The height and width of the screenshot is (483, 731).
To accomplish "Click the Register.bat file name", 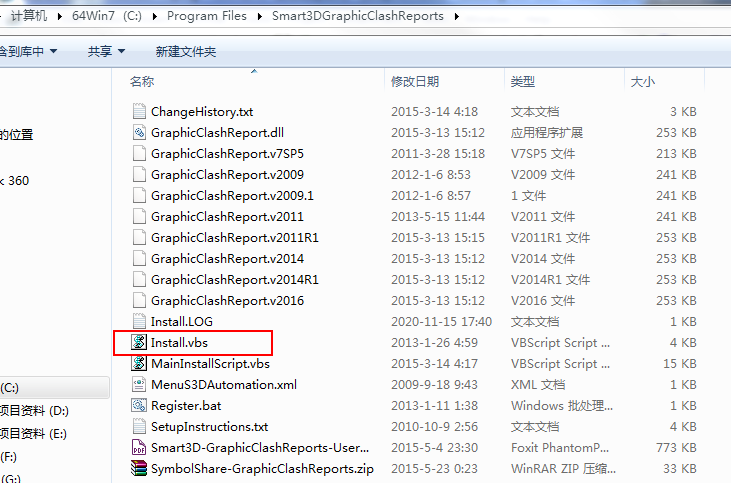I will 186,406.
